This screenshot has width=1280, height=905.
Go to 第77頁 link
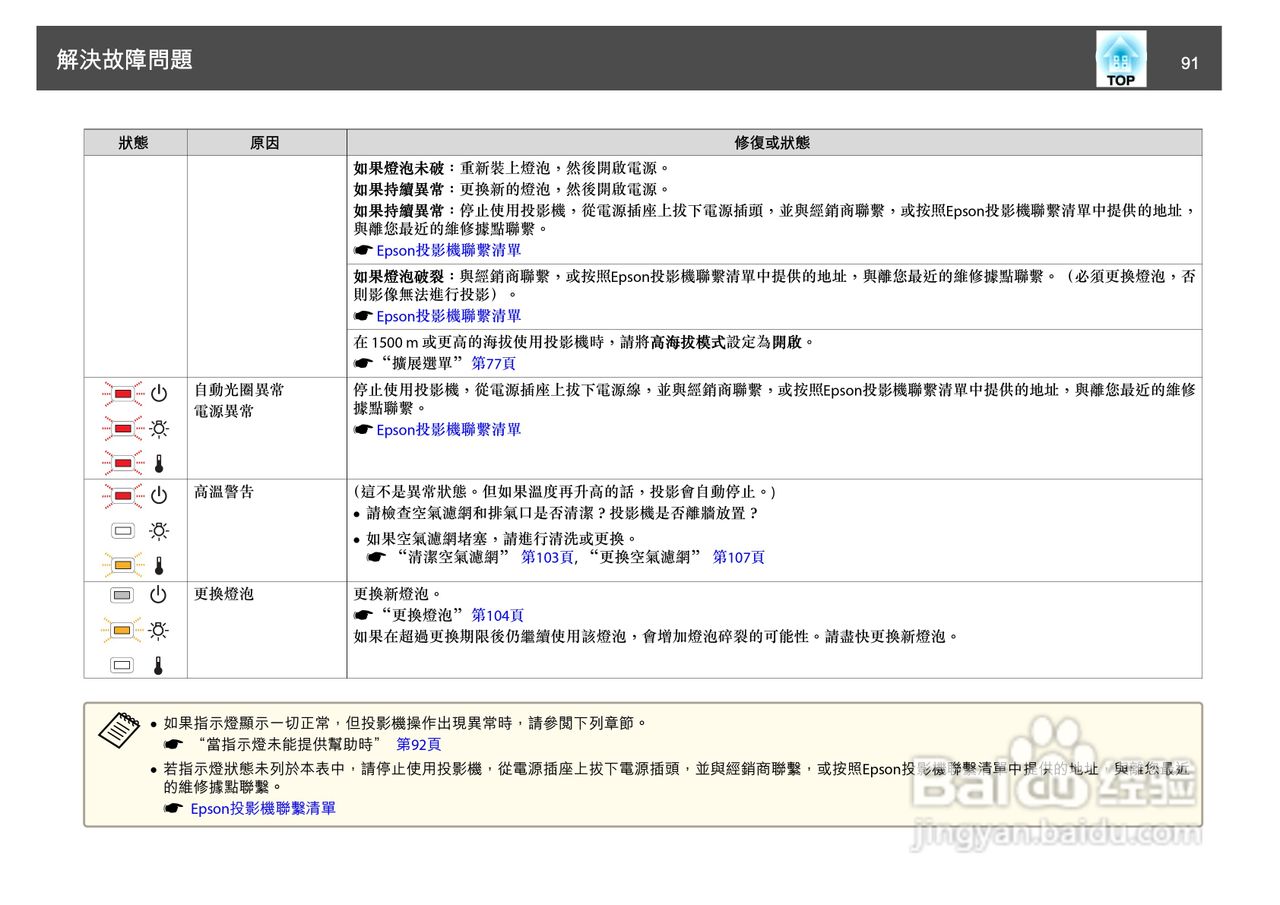[x=493, y=364]
